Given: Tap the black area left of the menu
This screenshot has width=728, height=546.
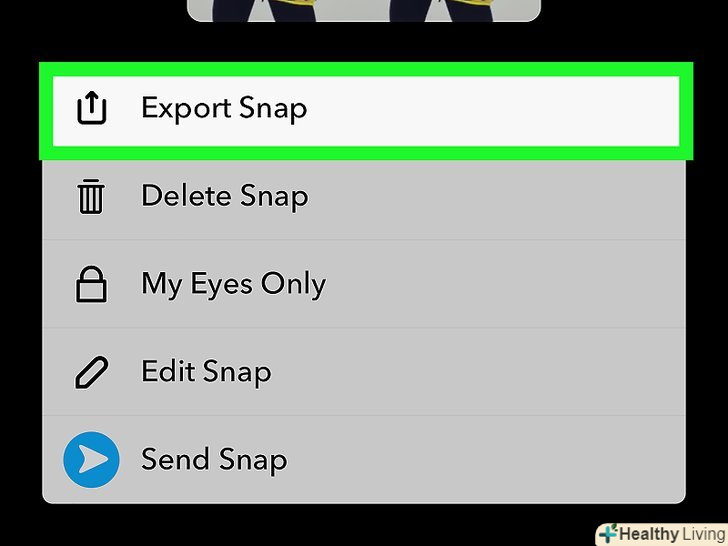Looking at the screenshot, I should pos(20,279).
